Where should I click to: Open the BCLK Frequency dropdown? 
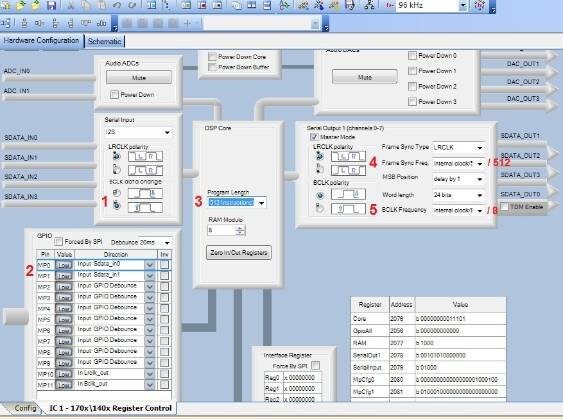(480, 210)
